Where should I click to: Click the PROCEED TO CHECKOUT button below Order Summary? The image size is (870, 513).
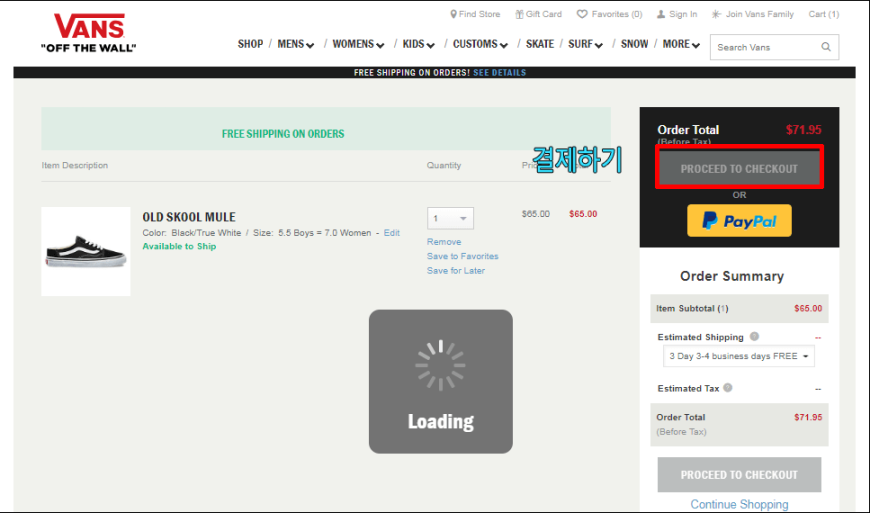pyautogui.click(x=739, y=475)
